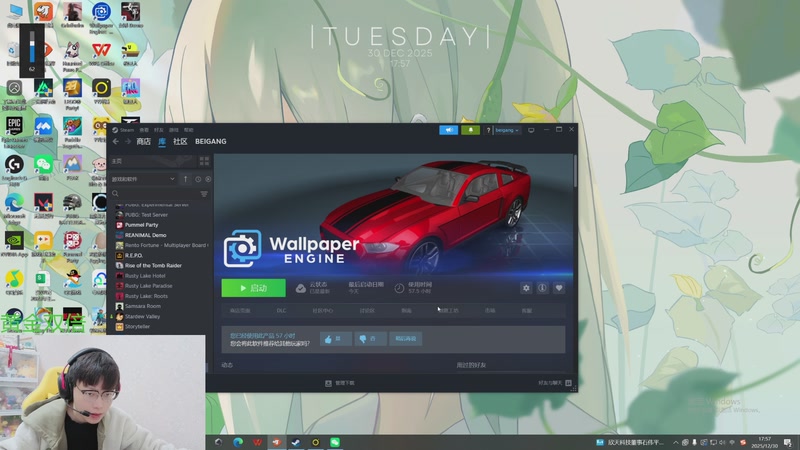Screen dimensions: 800x450
Task: Open the store page tab link
Action: coord(240,311)
